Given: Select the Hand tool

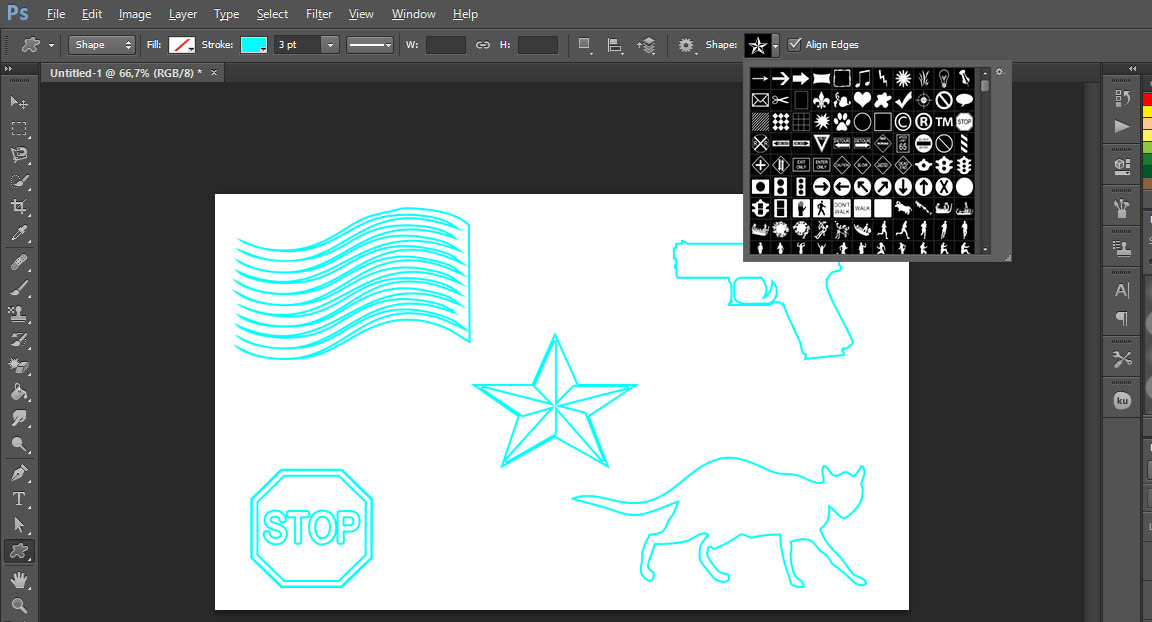Looking at the screenshot, I should (x=19, y=579).
